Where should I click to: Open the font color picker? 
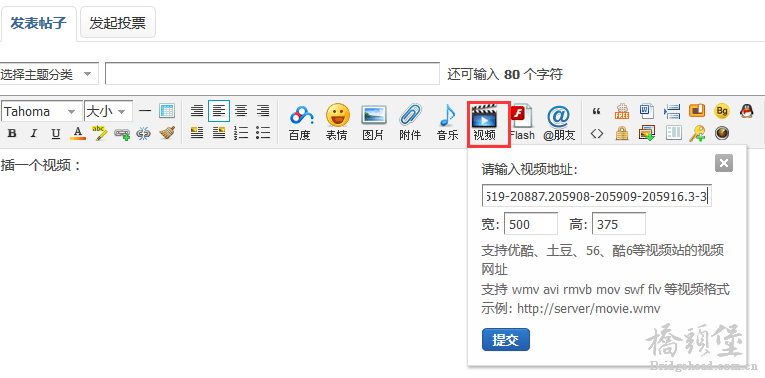(78, 133)
